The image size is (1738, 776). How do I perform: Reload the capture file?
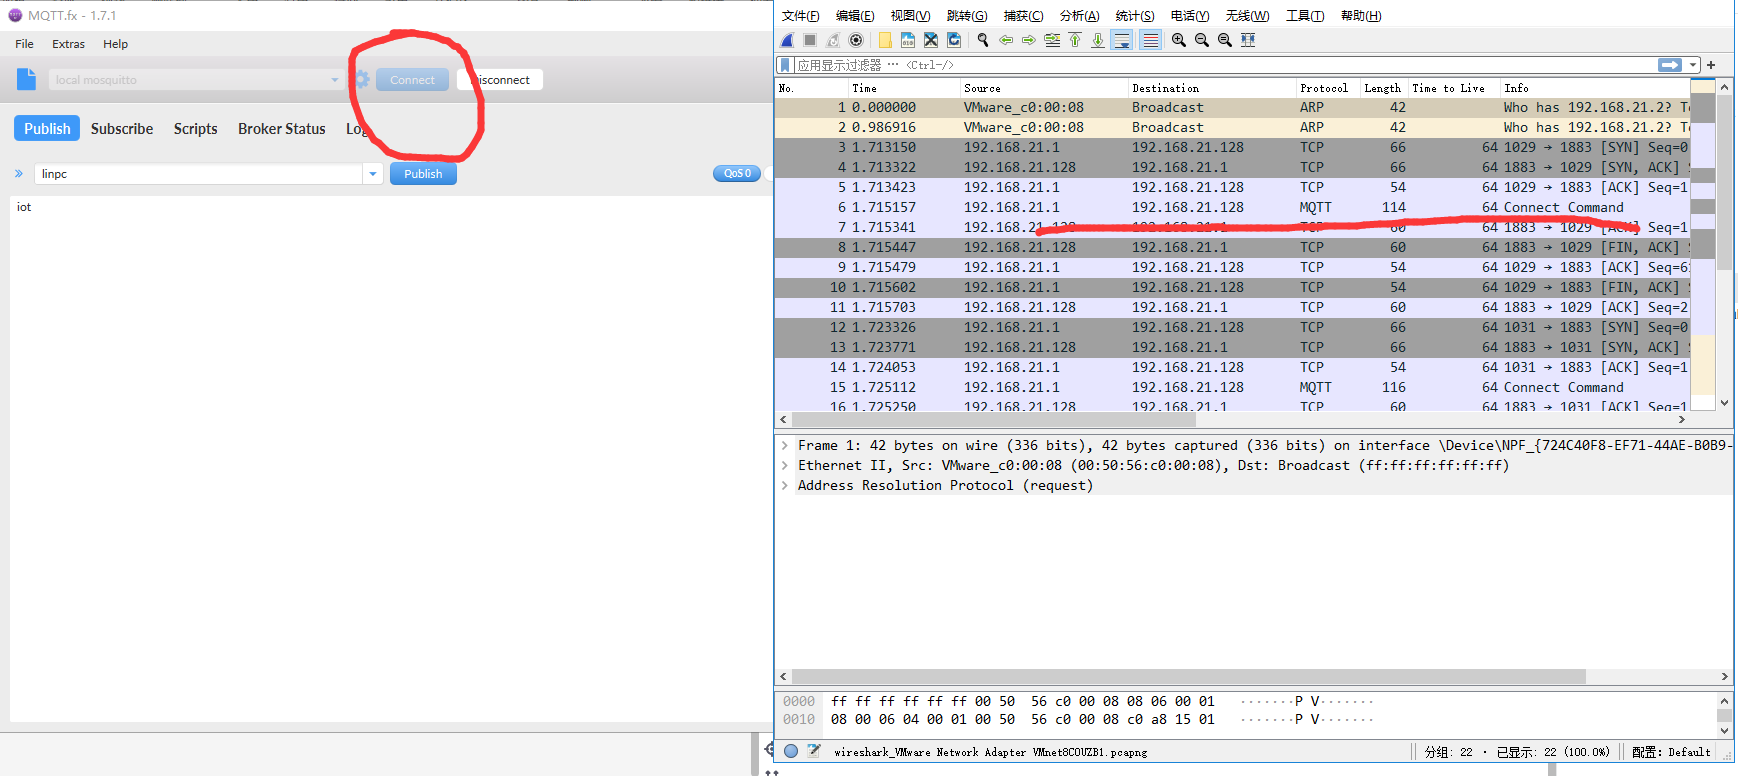(954, 40)
